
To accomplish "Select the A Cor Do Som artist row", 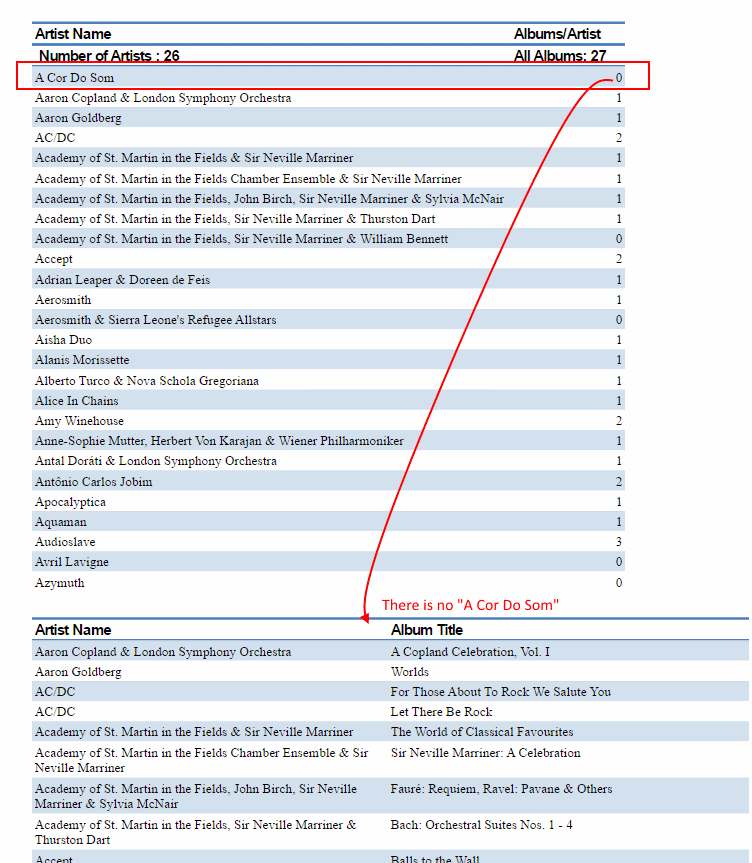I will 75,78.
